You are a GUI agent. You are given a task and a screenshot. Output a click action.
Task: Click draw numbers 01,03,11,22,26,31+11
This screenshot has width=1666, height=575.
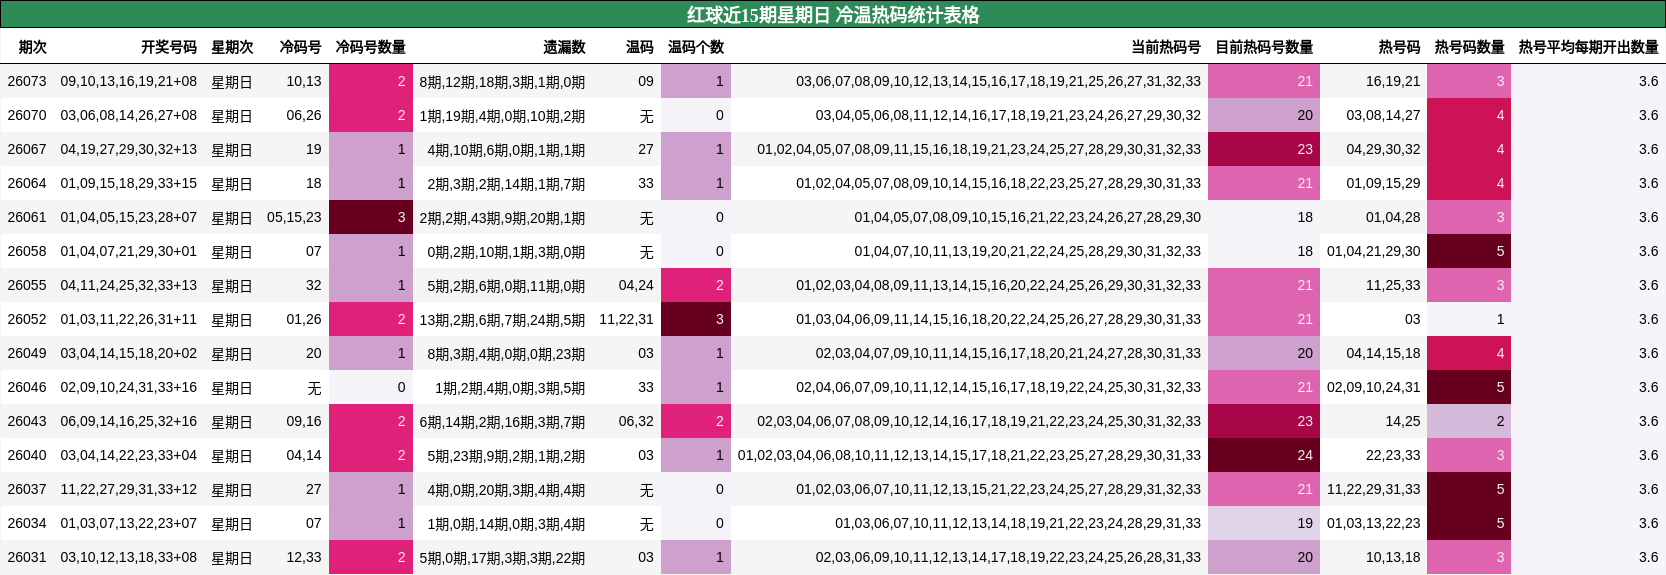129,319
